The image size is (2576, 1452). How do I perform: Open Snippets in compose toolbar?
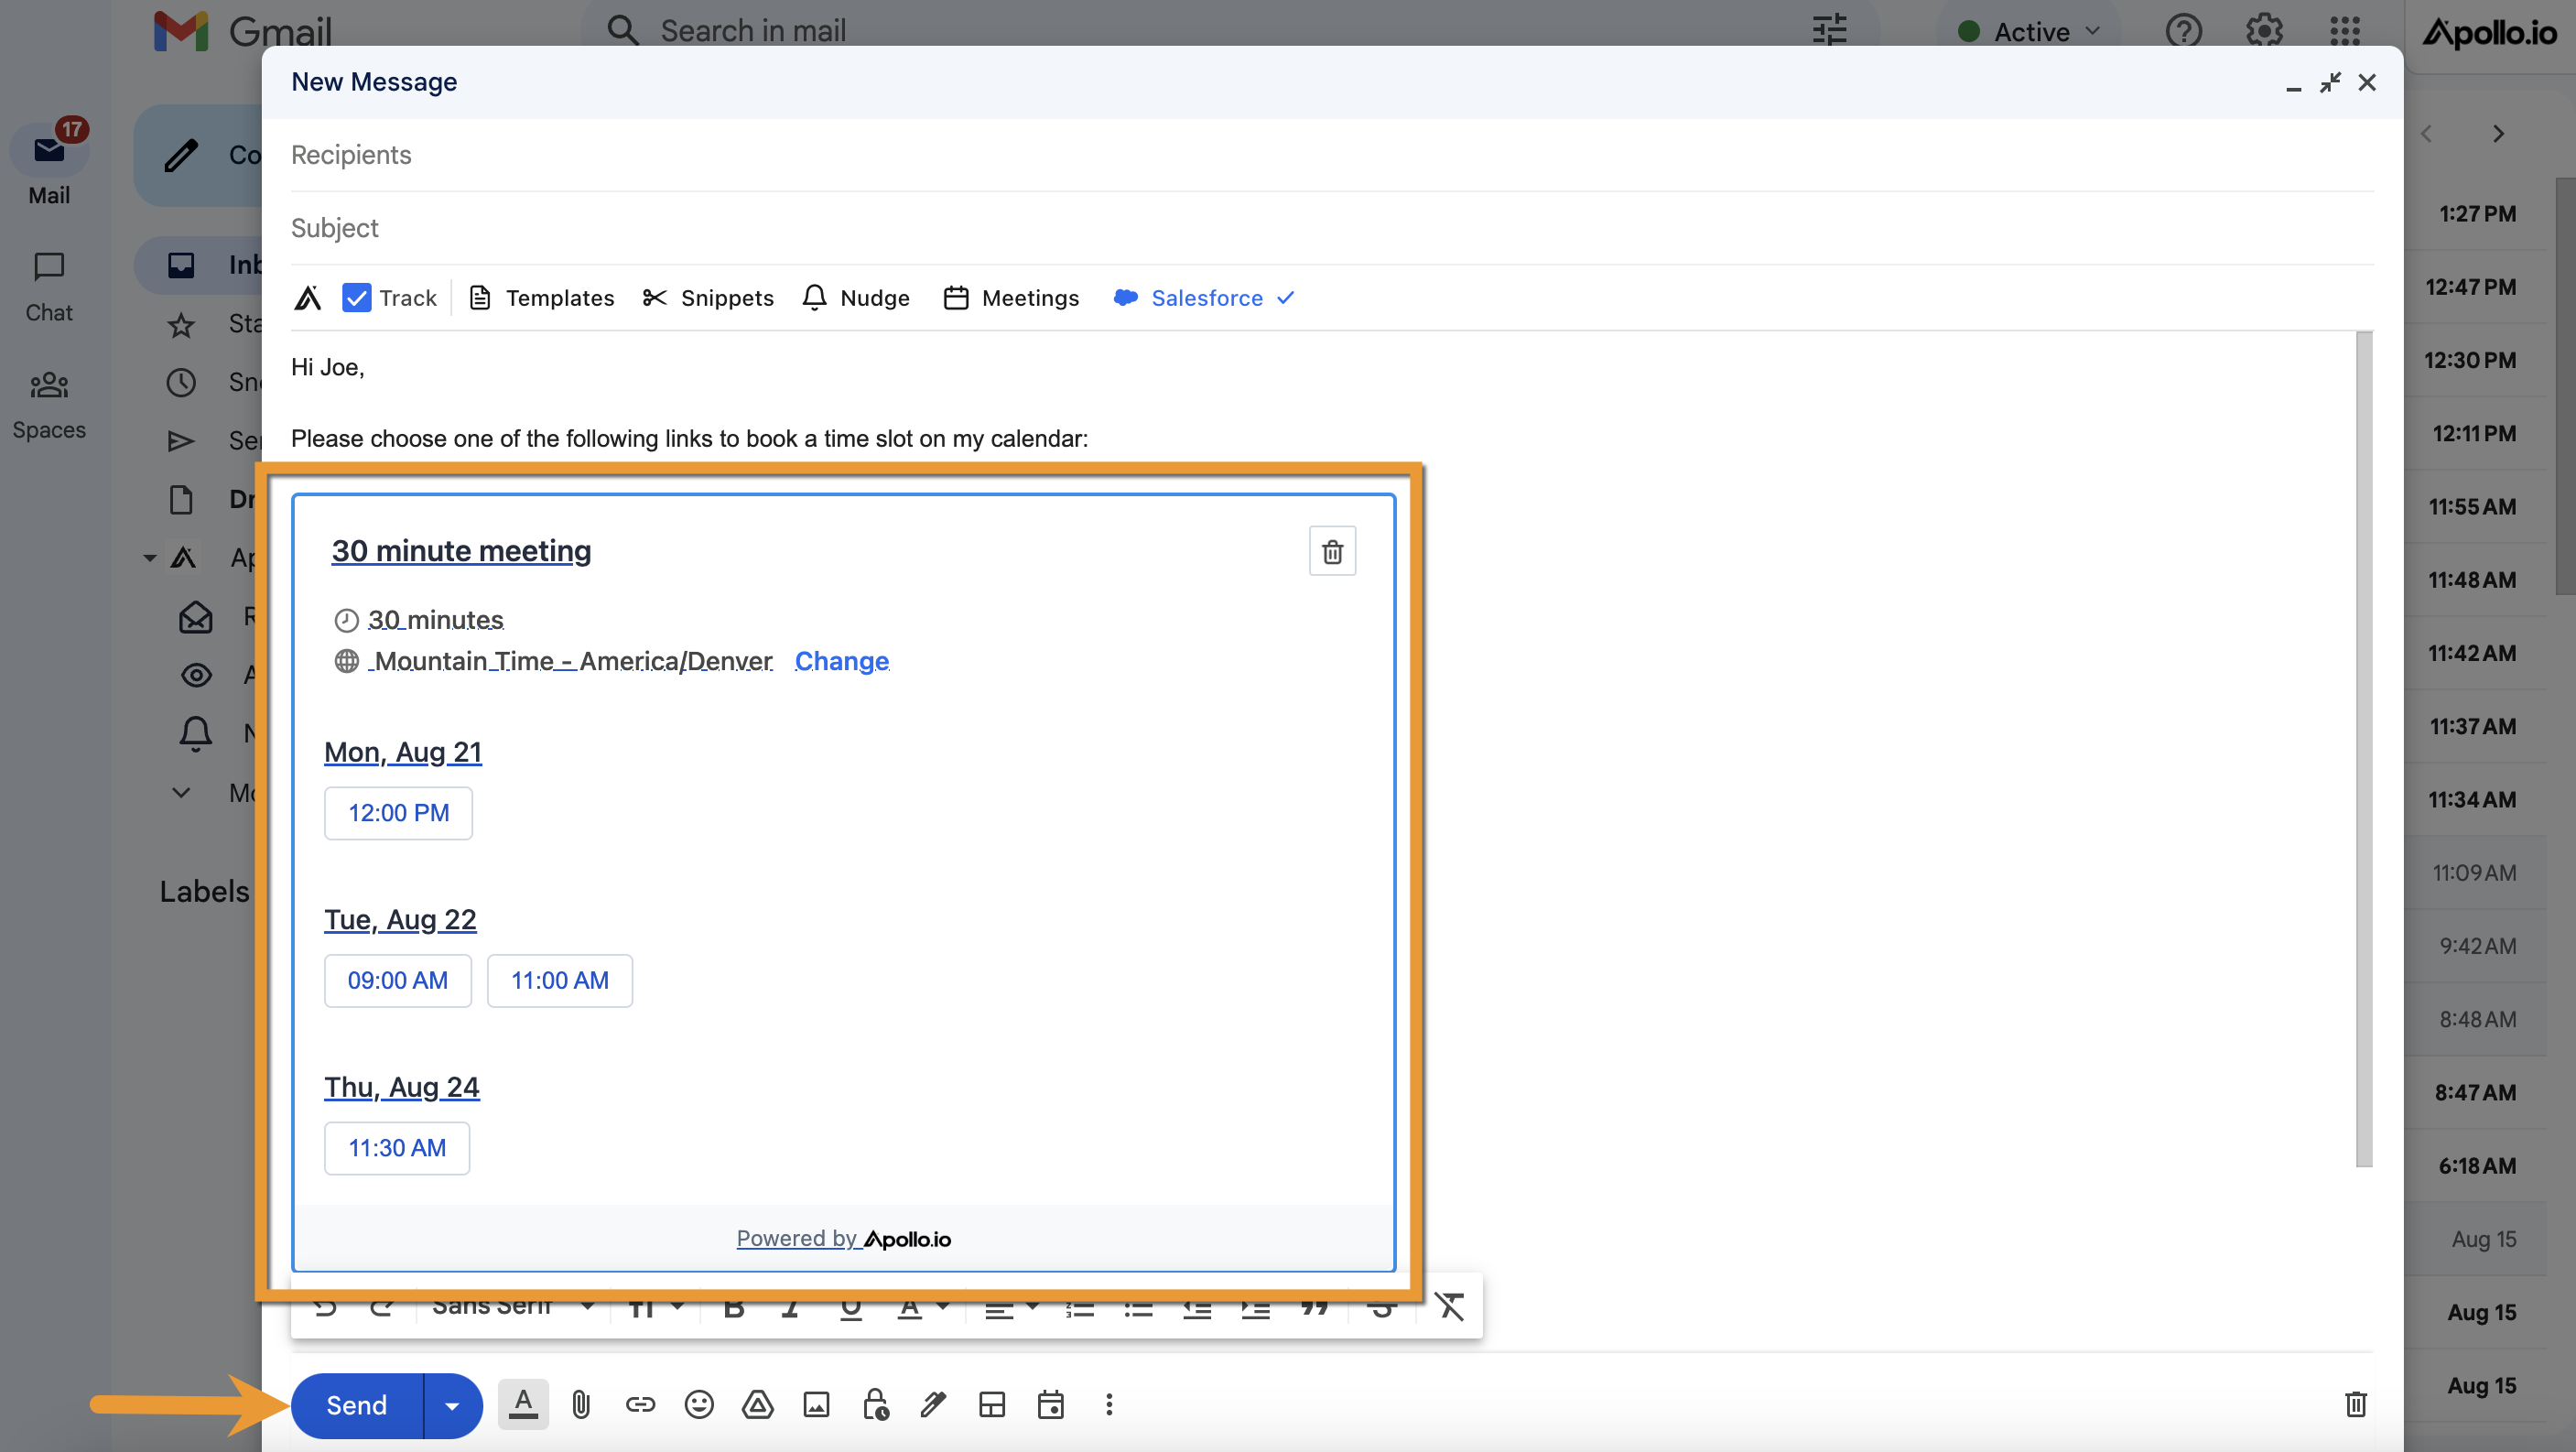(x=708, y=298)
